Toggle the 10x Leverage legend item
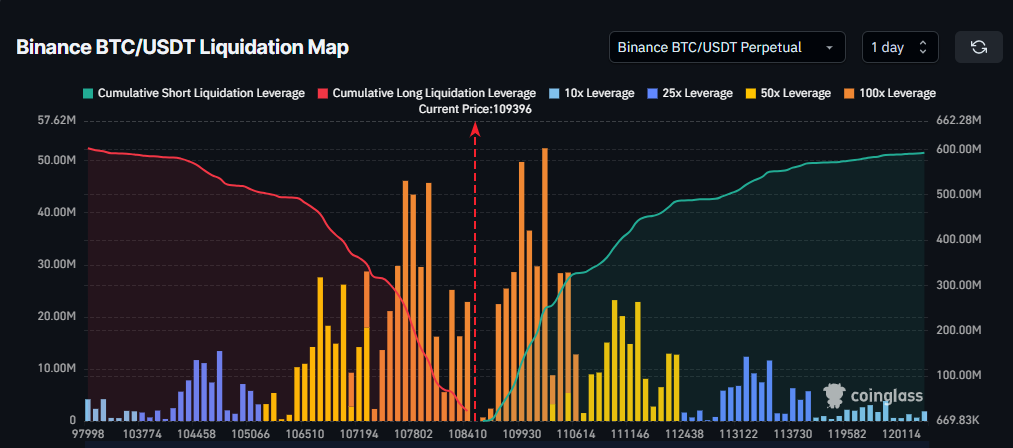 pos(591,93)
